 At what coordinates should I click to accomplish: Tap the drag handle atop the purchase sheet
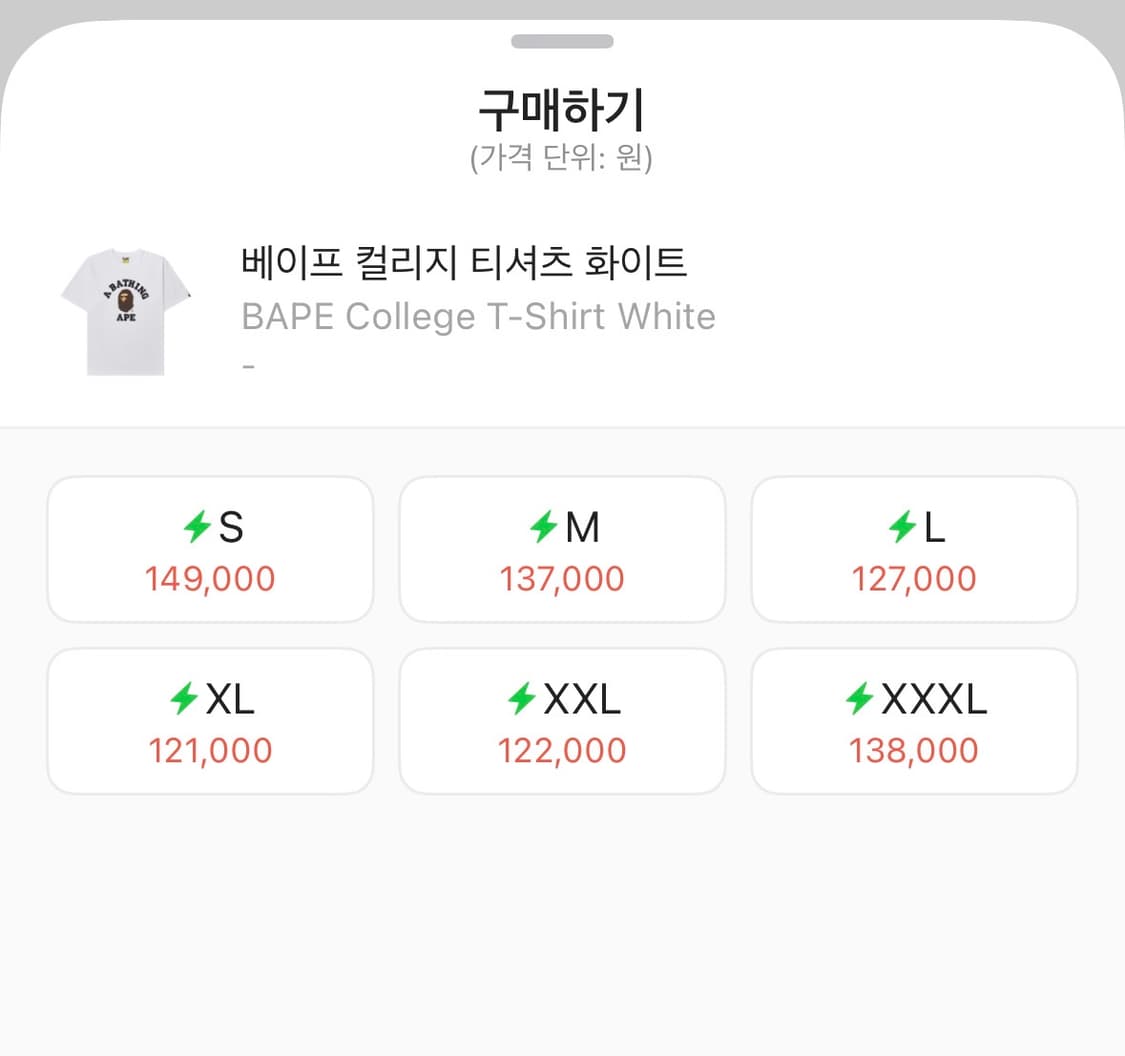tap(562, 41)
